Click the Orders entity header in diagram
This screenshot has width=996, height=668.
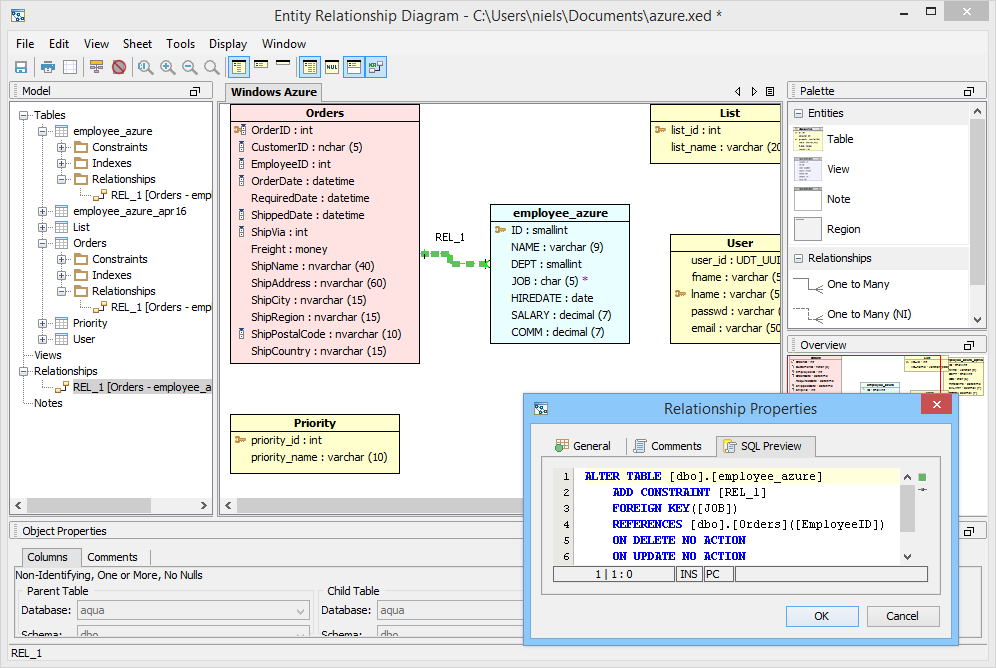click(325, 113)
